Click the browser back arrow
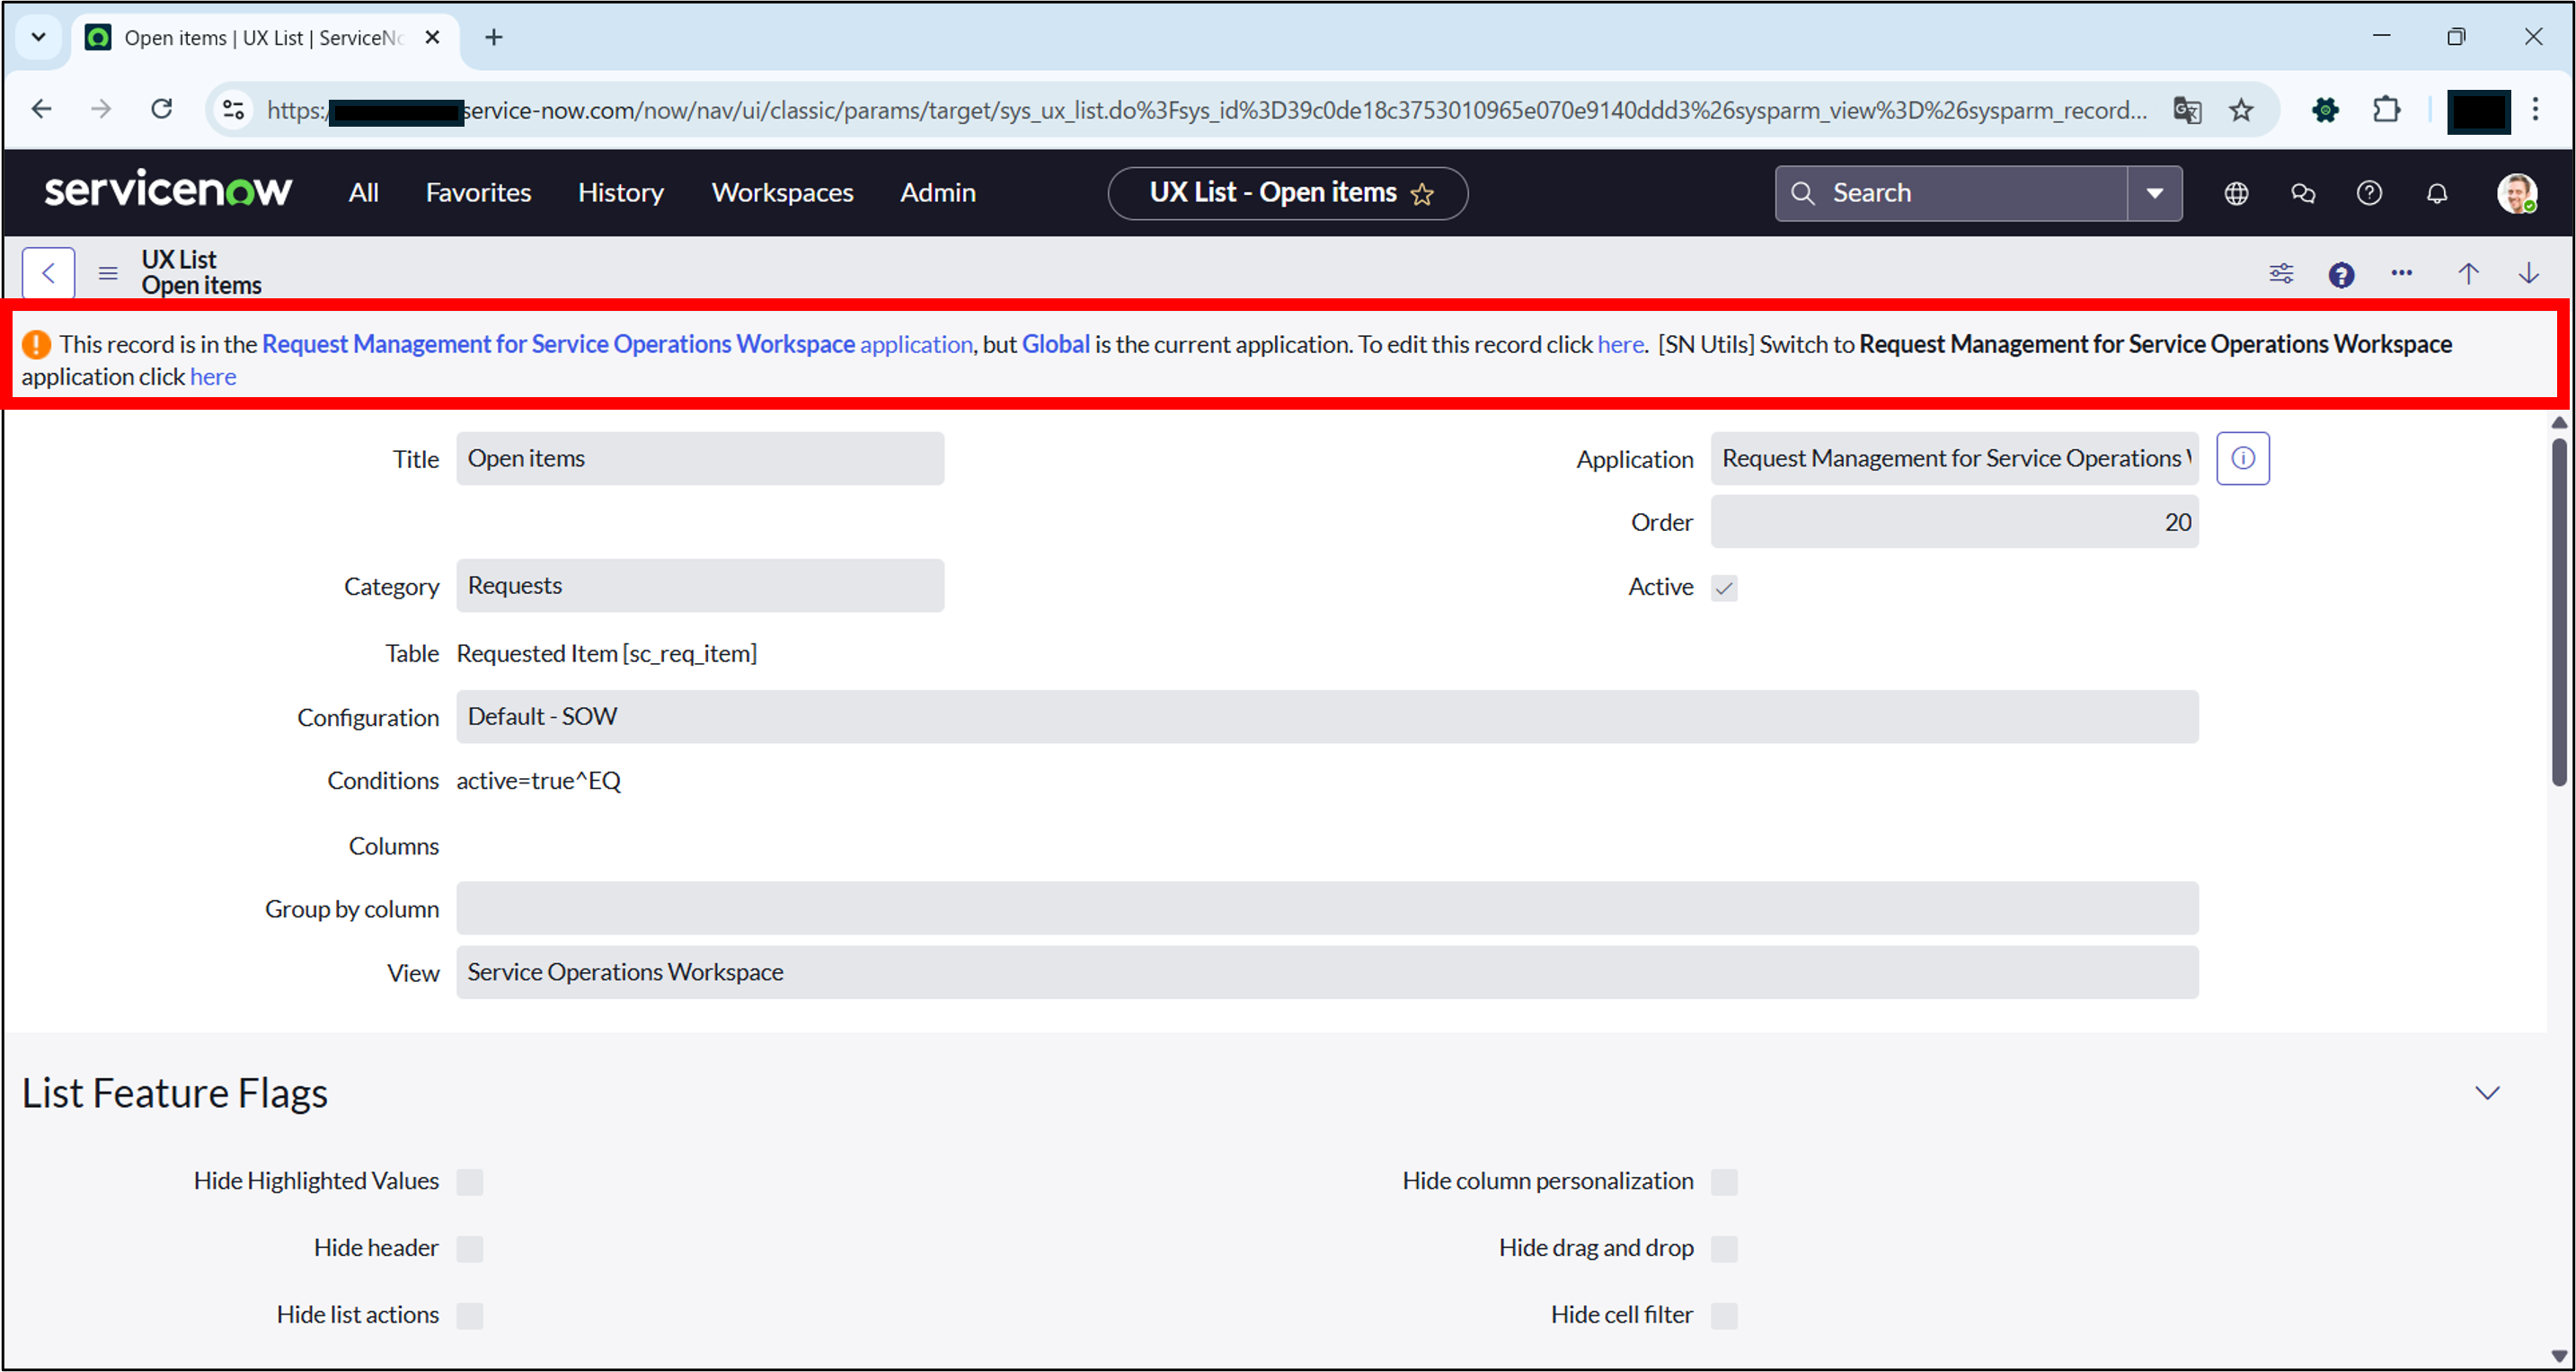Image resolution: width=2576 pixels, height=1372 pixels. point(41,109)
